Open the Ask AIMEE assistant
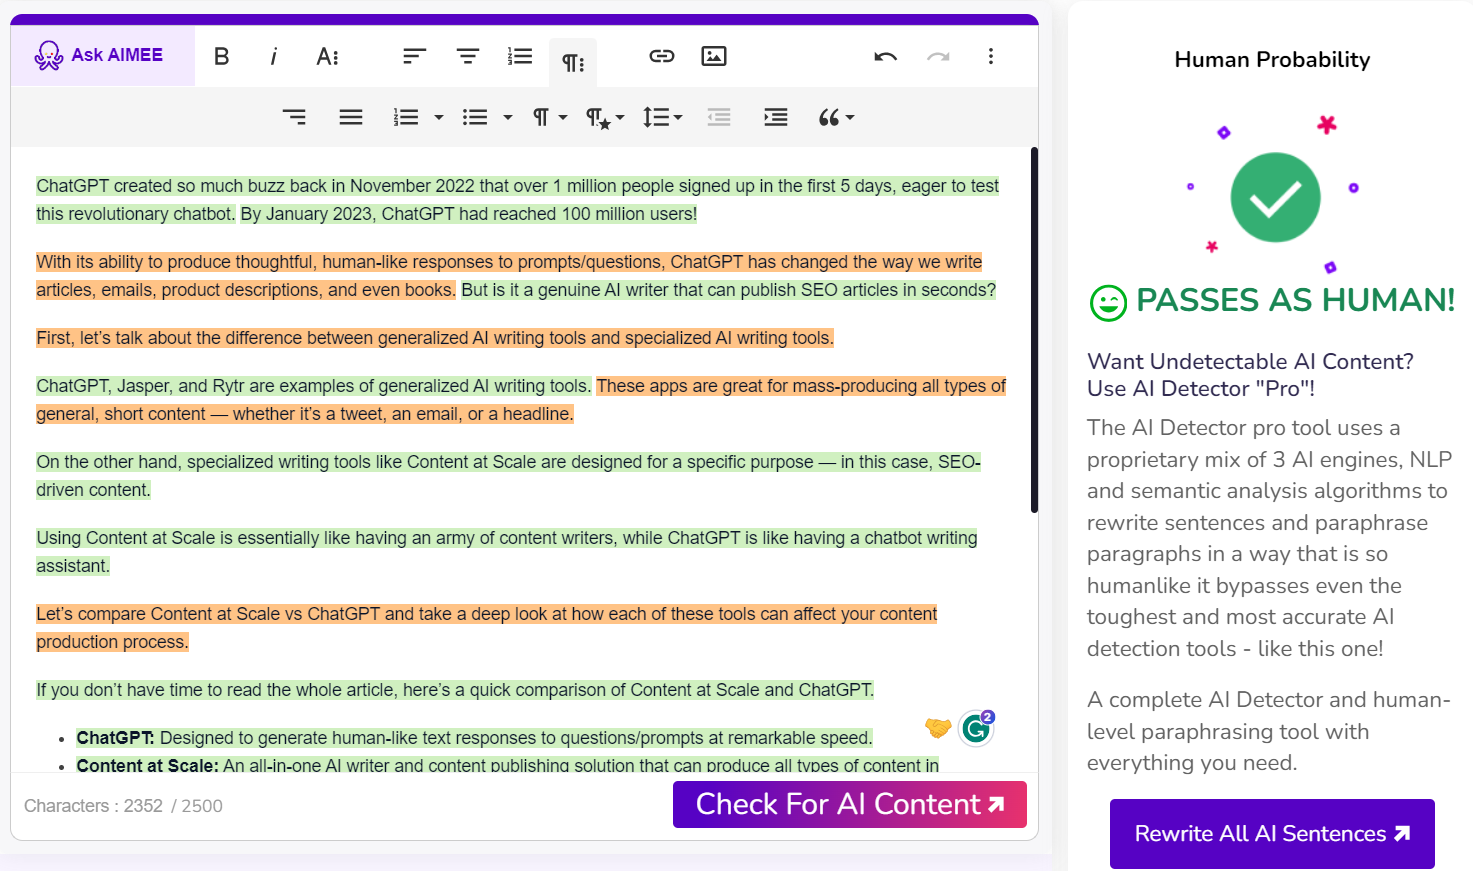The width and height of the screenshot is (1473, 871). point(101,56)
